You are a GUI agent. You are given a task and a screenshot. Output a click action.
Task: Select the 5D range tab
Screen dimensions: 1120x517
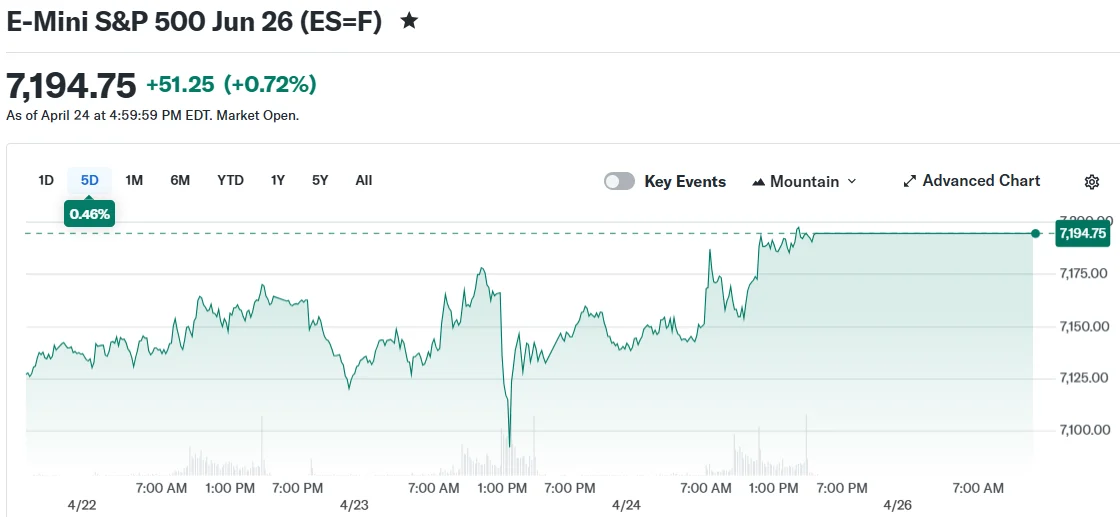click(x=89, y=181)
